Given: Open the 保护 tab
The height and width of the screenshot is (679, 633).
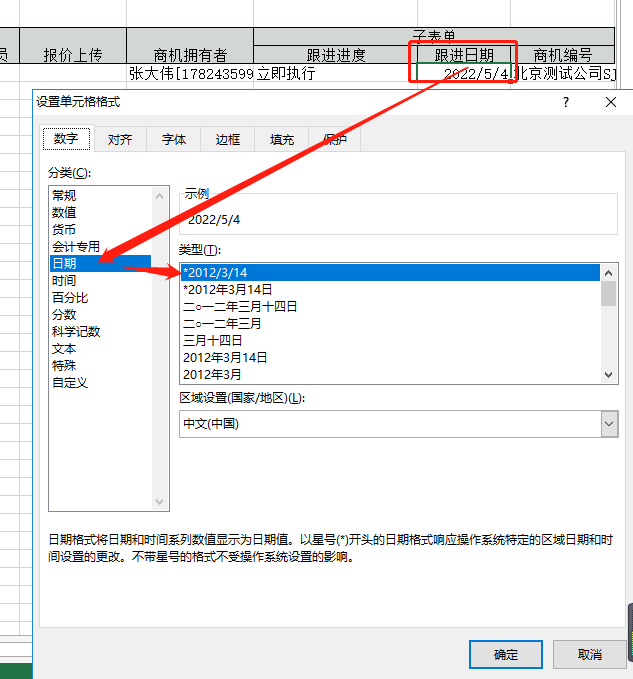Looking at the screenshot, I should click(335, 139).
